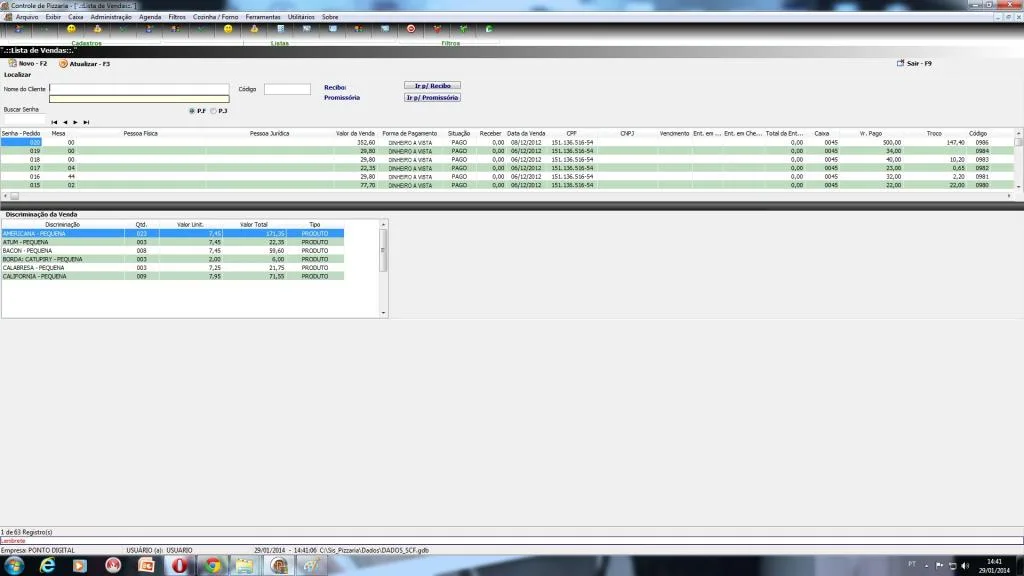Go to last record navigation arrow
The width and height of the screenshot is (1024, 576).
(86, 122)
